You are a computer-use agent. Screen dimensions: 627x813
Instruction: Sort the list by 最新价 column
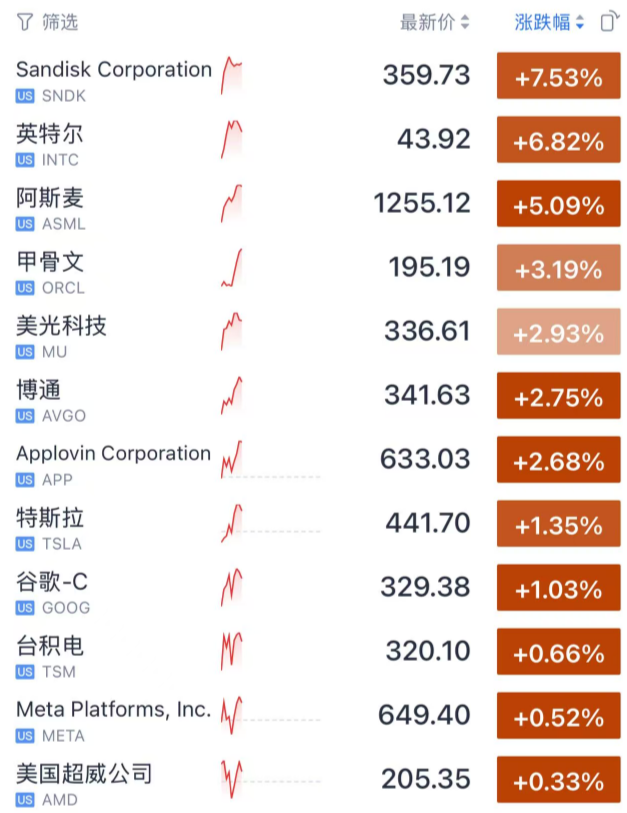click(434, 22)
